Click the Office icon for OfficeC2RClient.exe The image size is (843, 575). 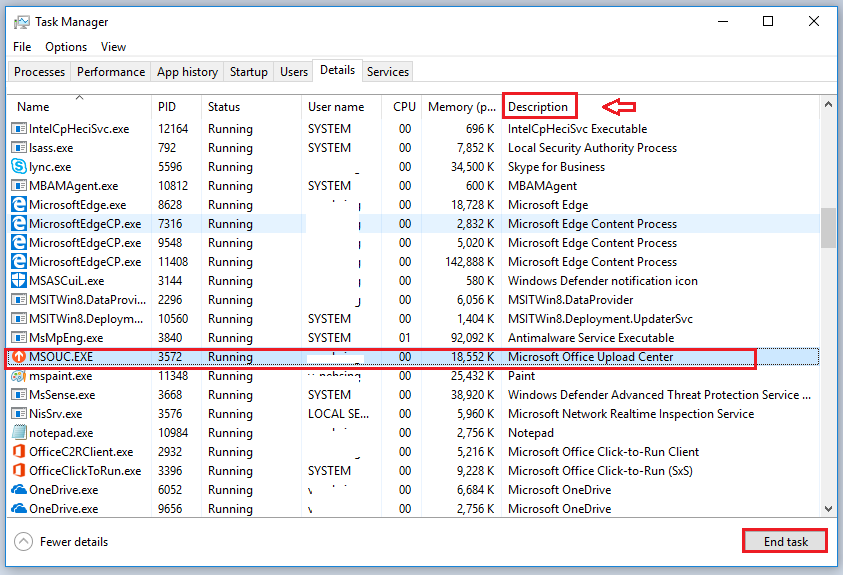pos(19,452)
